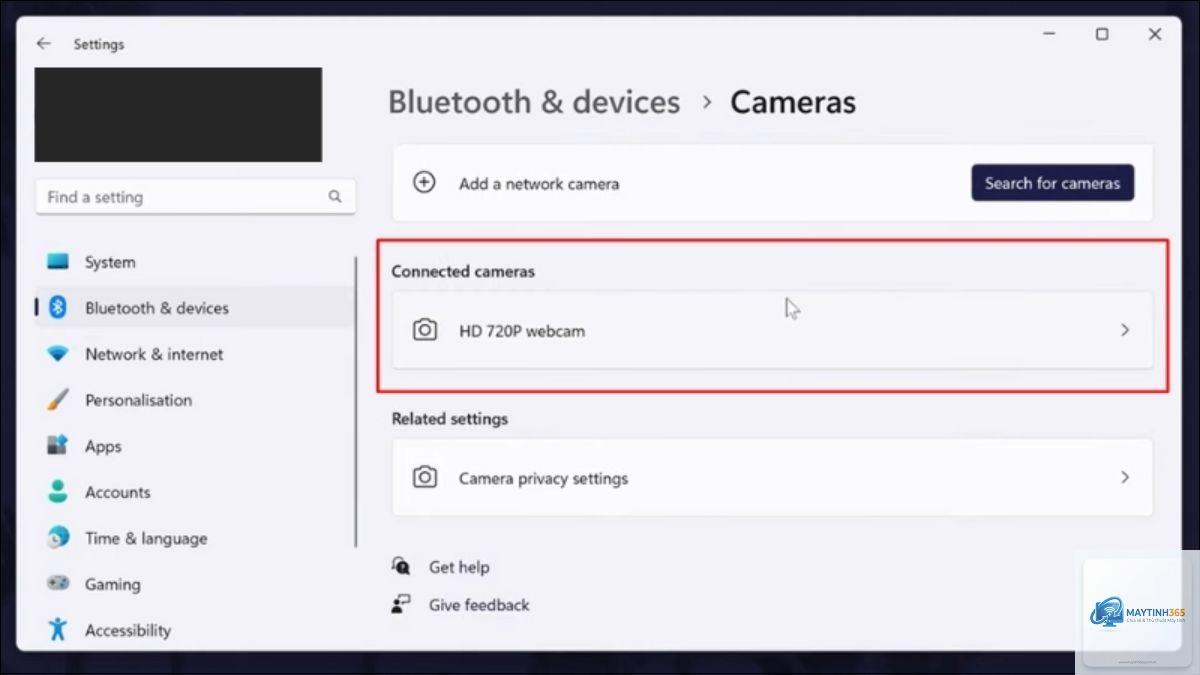Click the Gaming controller icon
Screen dimensions: 1200x675
point(58,584)
